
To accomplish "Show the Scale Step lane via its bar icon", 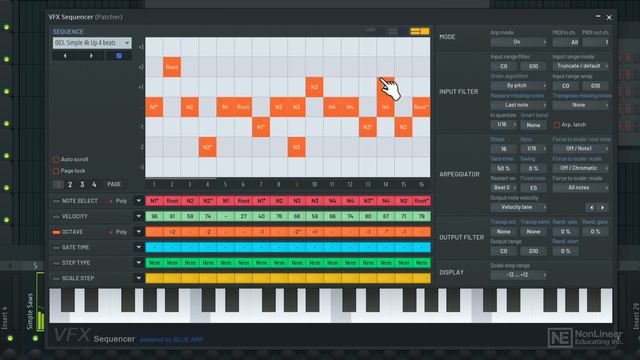I will click(56, 279).
